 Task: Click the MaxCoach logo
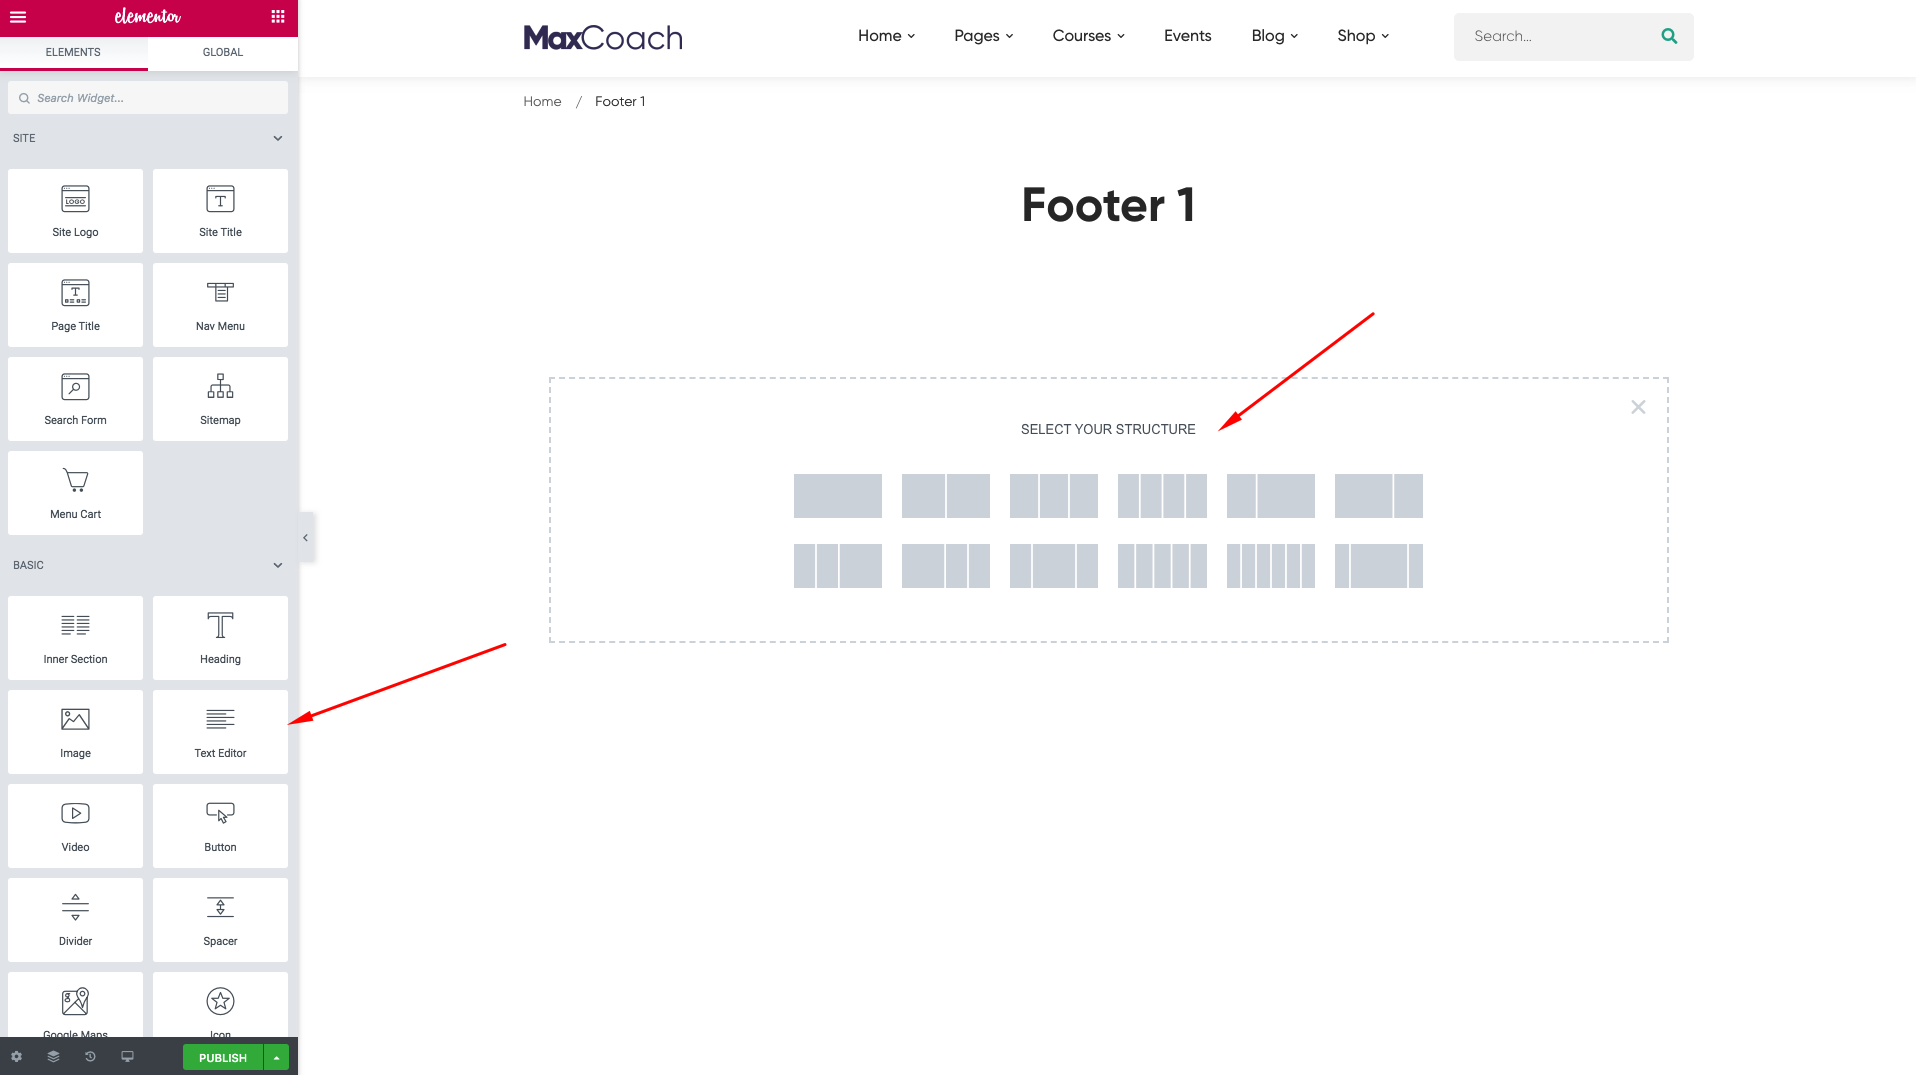point(603,38)
